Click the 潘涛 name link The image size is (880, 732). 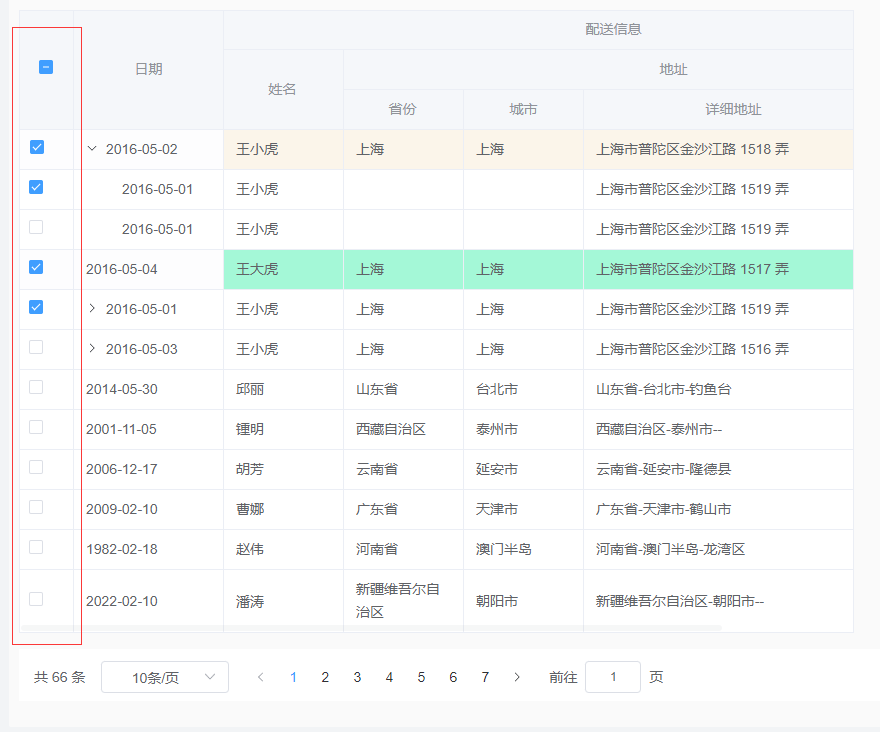pos(250,600)
